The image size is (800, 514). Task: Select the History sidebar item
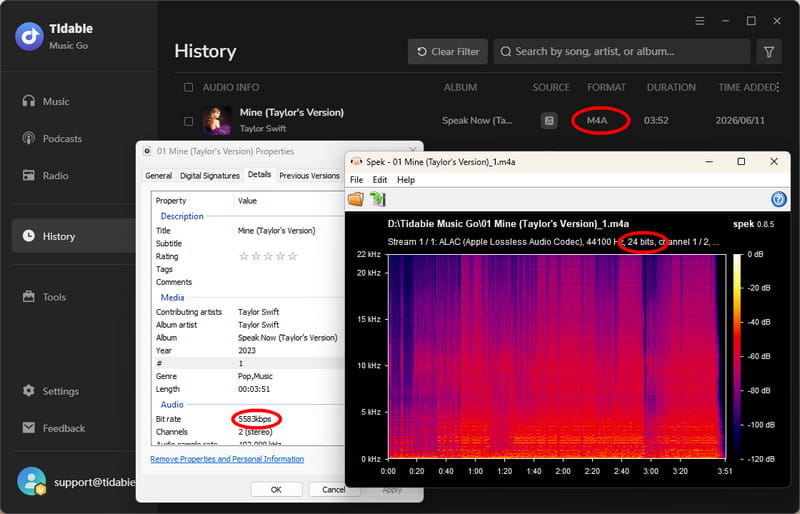74,236
